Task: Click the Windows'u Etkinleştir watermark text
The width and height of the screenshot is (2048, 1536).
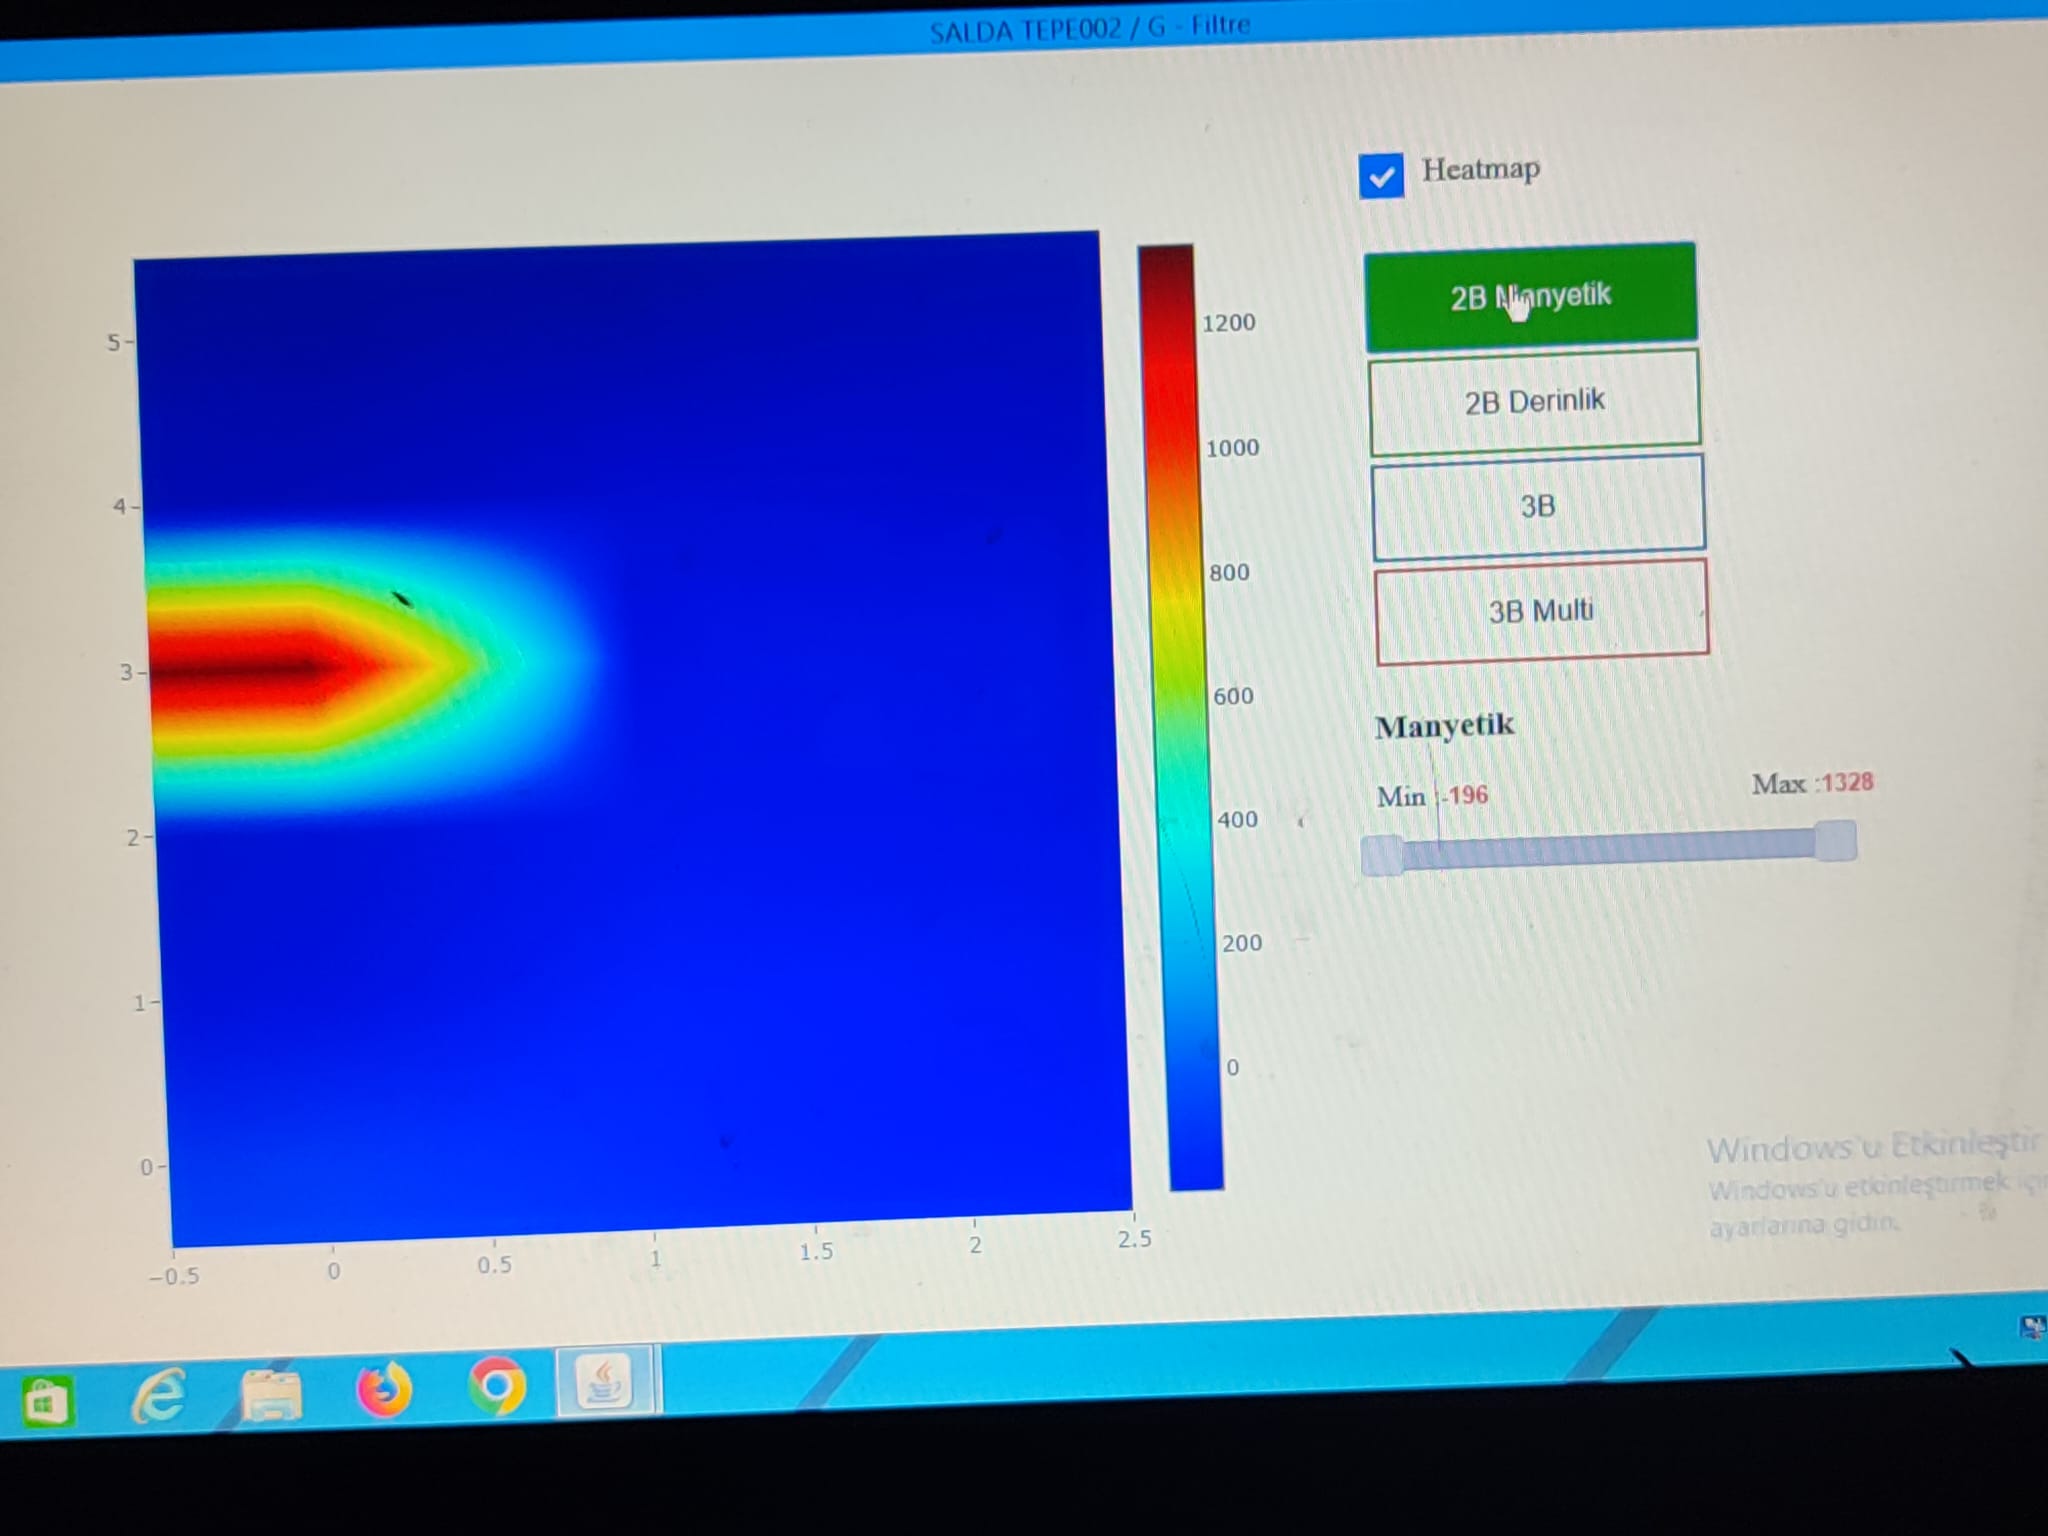Action: pyautogui.click(x=1870, y=1147)
